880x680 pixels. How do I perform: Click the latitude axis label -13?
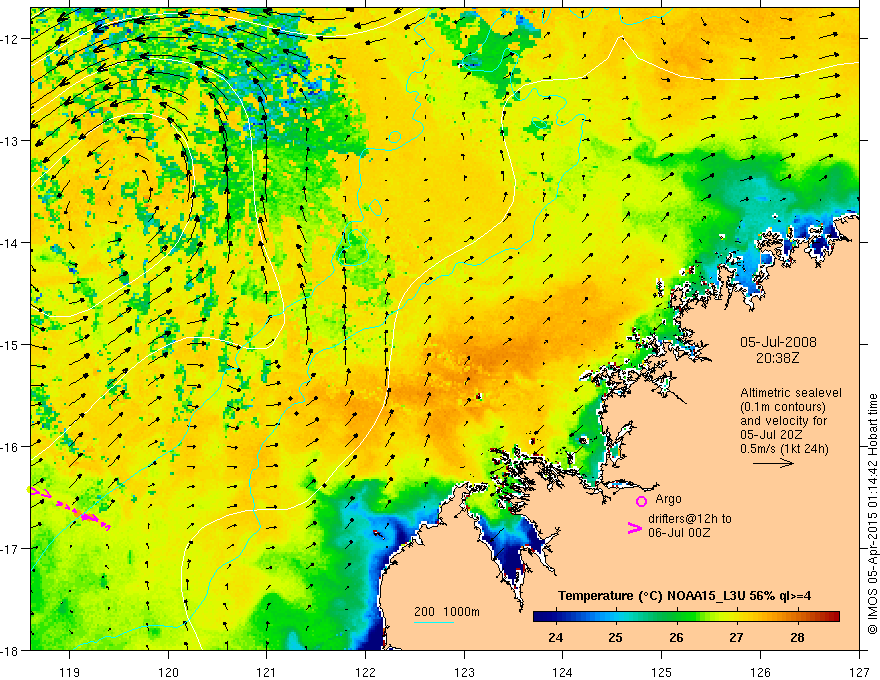pyautogui.click(x=11, y=141)
